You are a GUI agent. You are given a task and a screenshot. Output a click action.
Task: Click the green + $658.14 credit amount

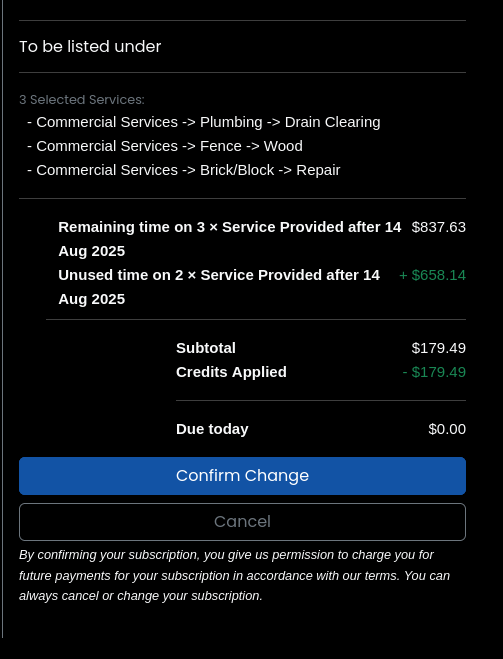(x=432, y=275)
